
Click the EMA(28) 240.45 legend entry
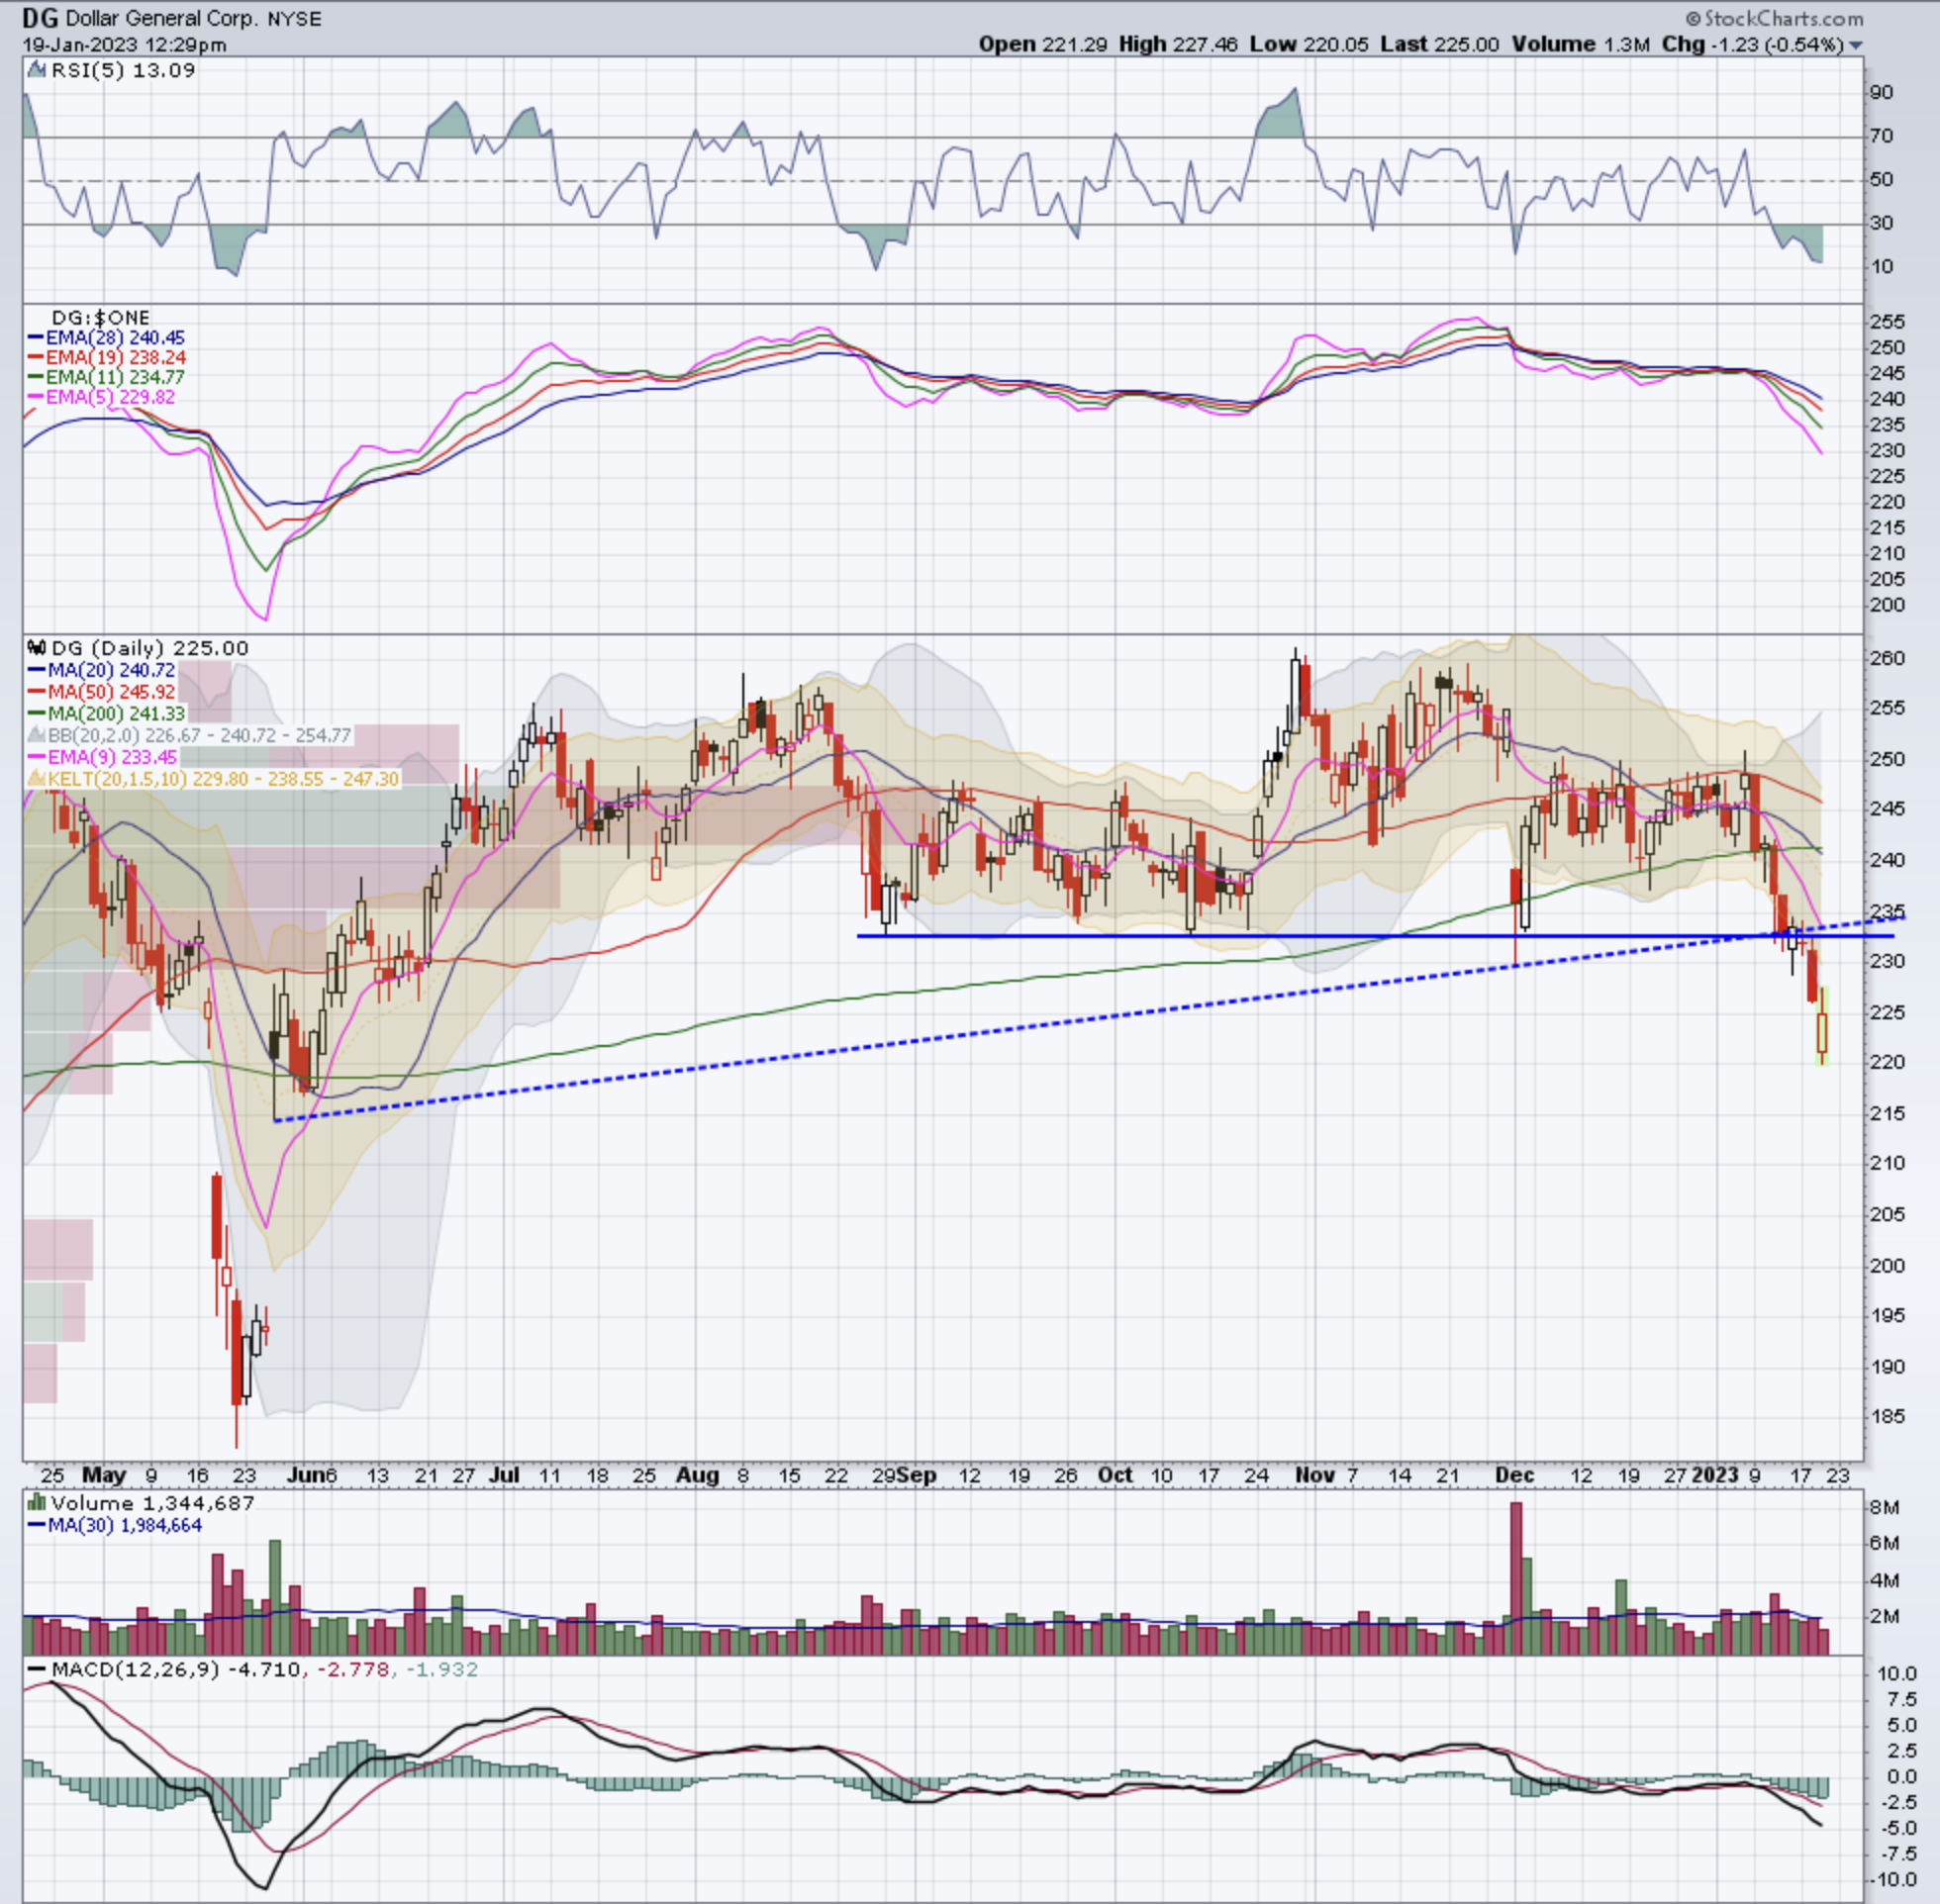pos(106,338)
